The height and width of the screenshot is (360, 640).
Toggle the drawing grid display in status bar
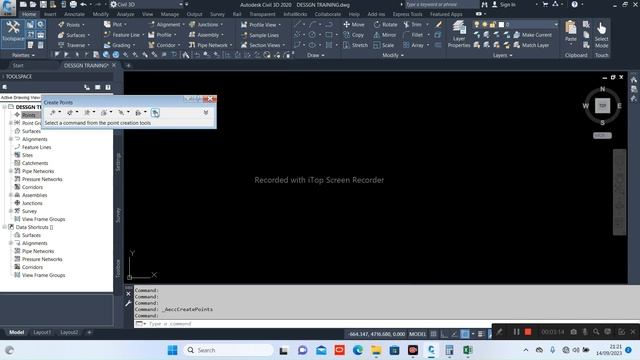pyautogui.click(x=433, y=334)
